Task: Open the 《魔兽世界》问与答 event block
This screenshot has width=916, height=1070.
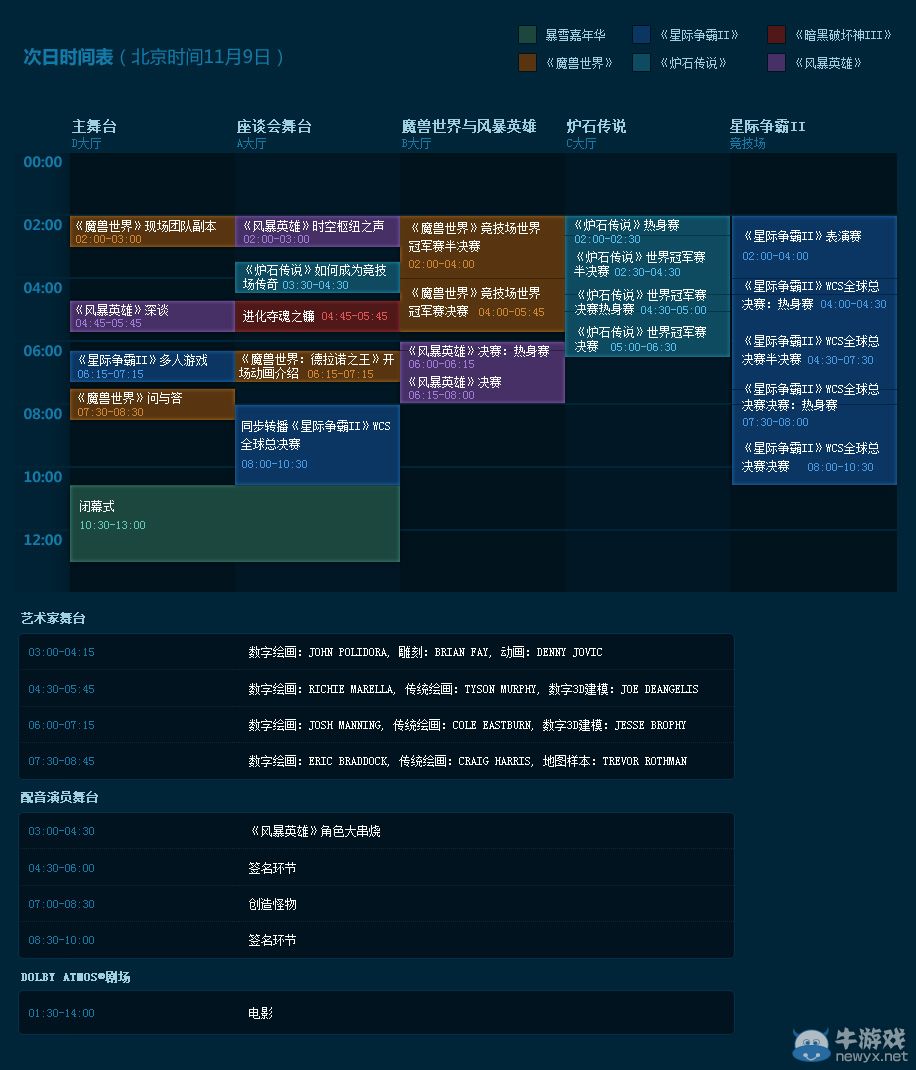Action: [152, 404]
